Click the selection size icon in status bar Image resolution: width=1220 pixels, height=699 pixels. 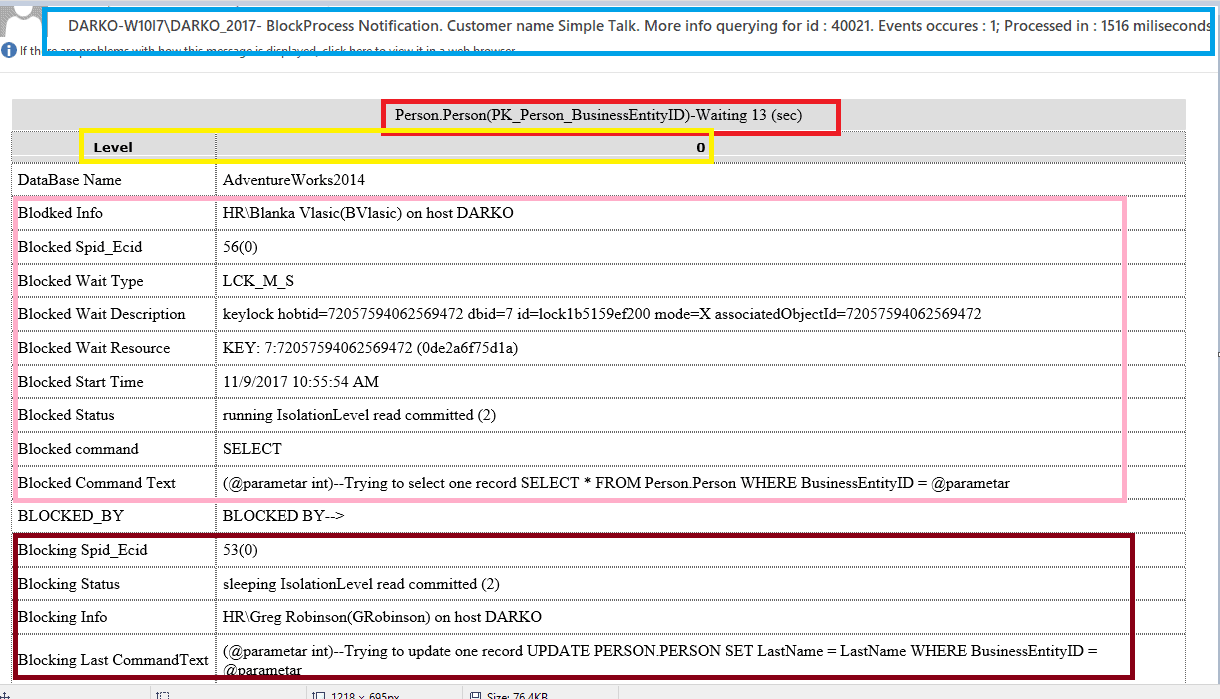(x=162, y=694)
